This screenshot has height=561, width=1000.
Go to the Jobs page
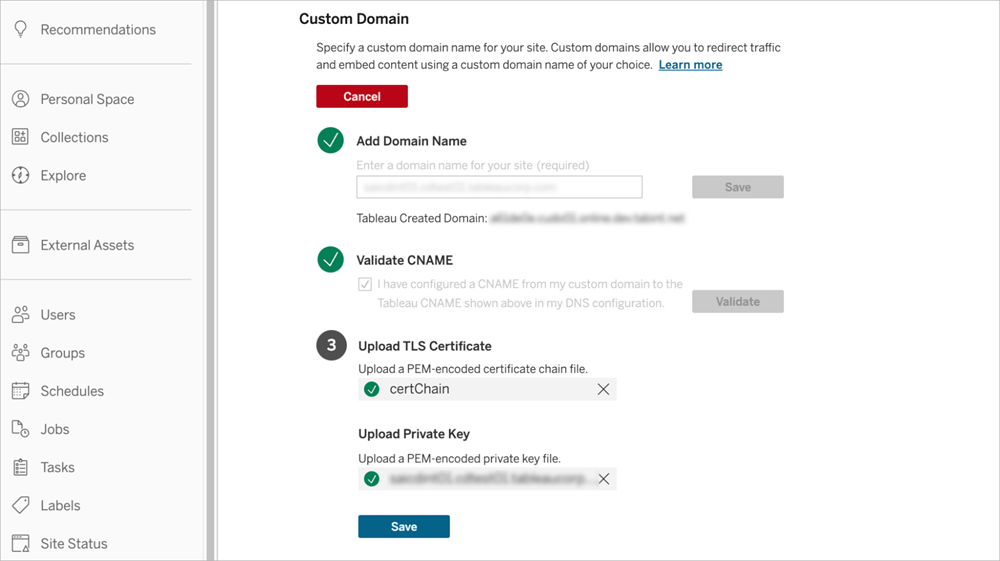tap(55, 429)
